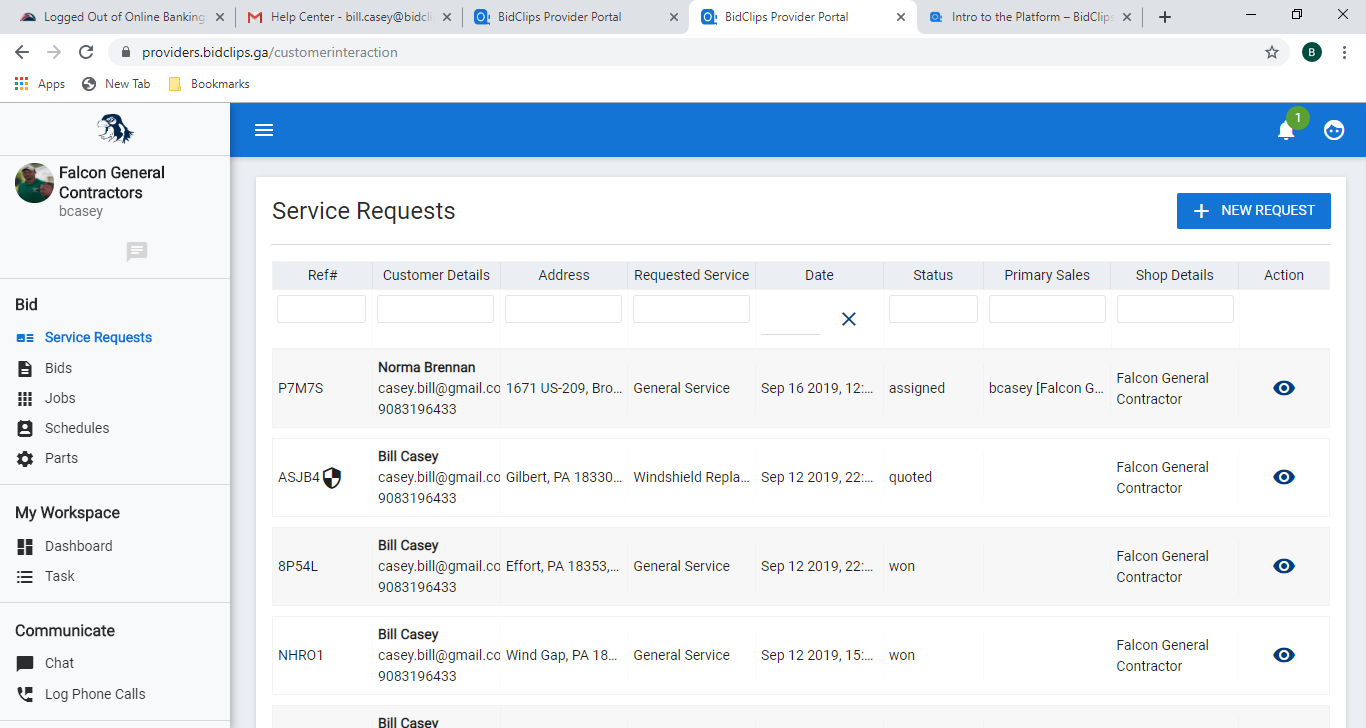View request NHRO1 with eye icon
Image resolution: width=1366 pixels, height=728 pixels.
point(1284,655)
